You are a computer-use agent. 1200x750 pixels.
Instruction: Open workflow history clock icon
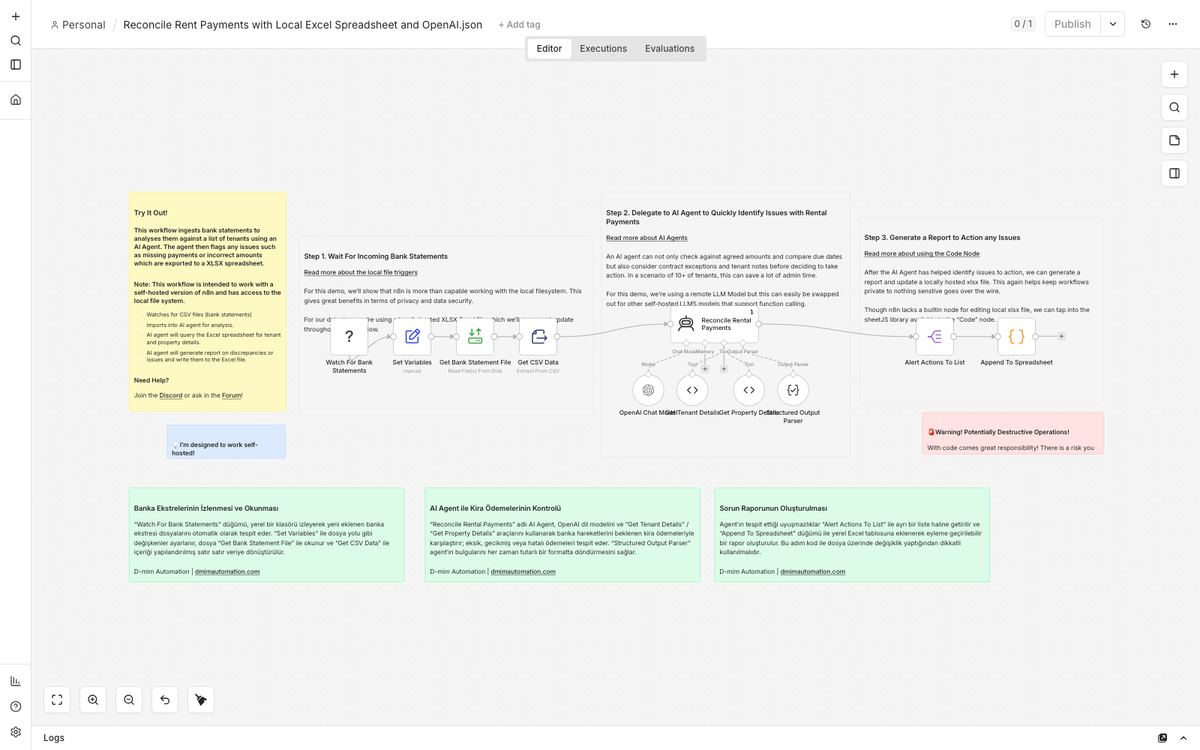click(x=1146, y=24)
